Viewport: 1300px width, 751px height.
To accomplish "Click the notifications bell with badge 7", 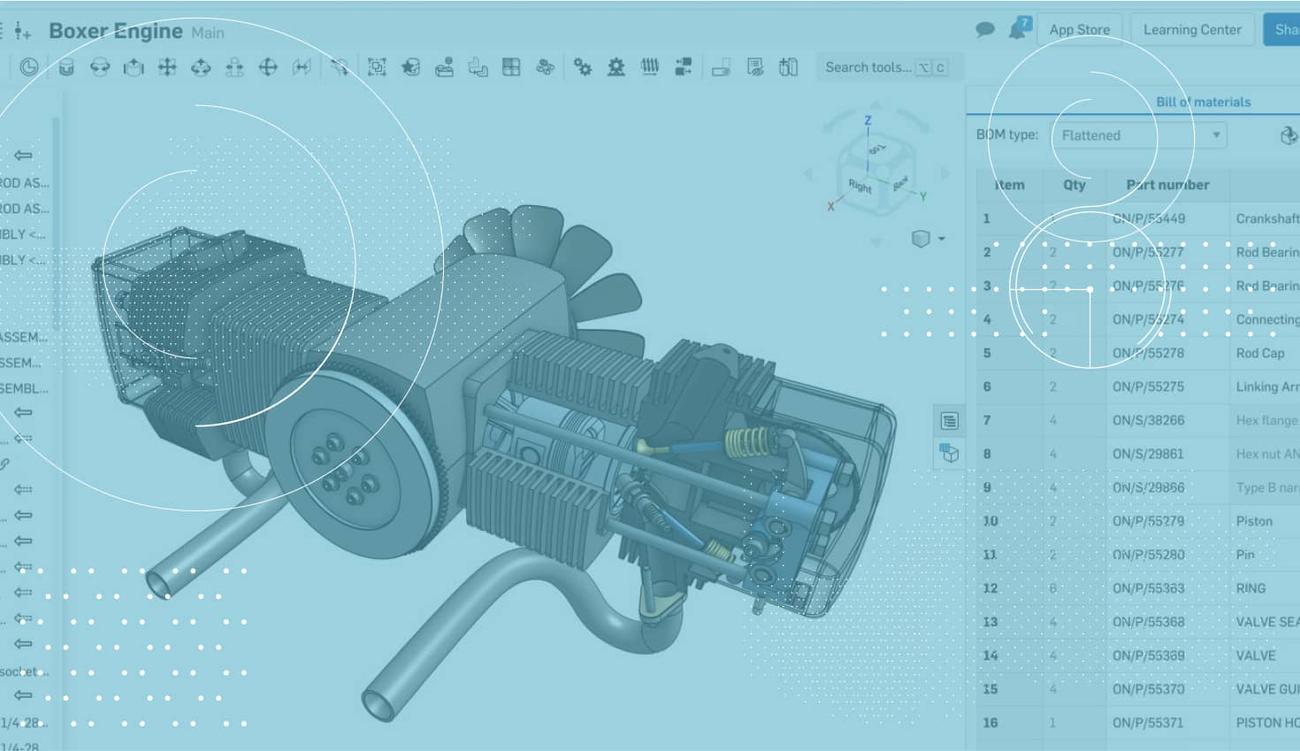I will click(x=1018, y=29).
